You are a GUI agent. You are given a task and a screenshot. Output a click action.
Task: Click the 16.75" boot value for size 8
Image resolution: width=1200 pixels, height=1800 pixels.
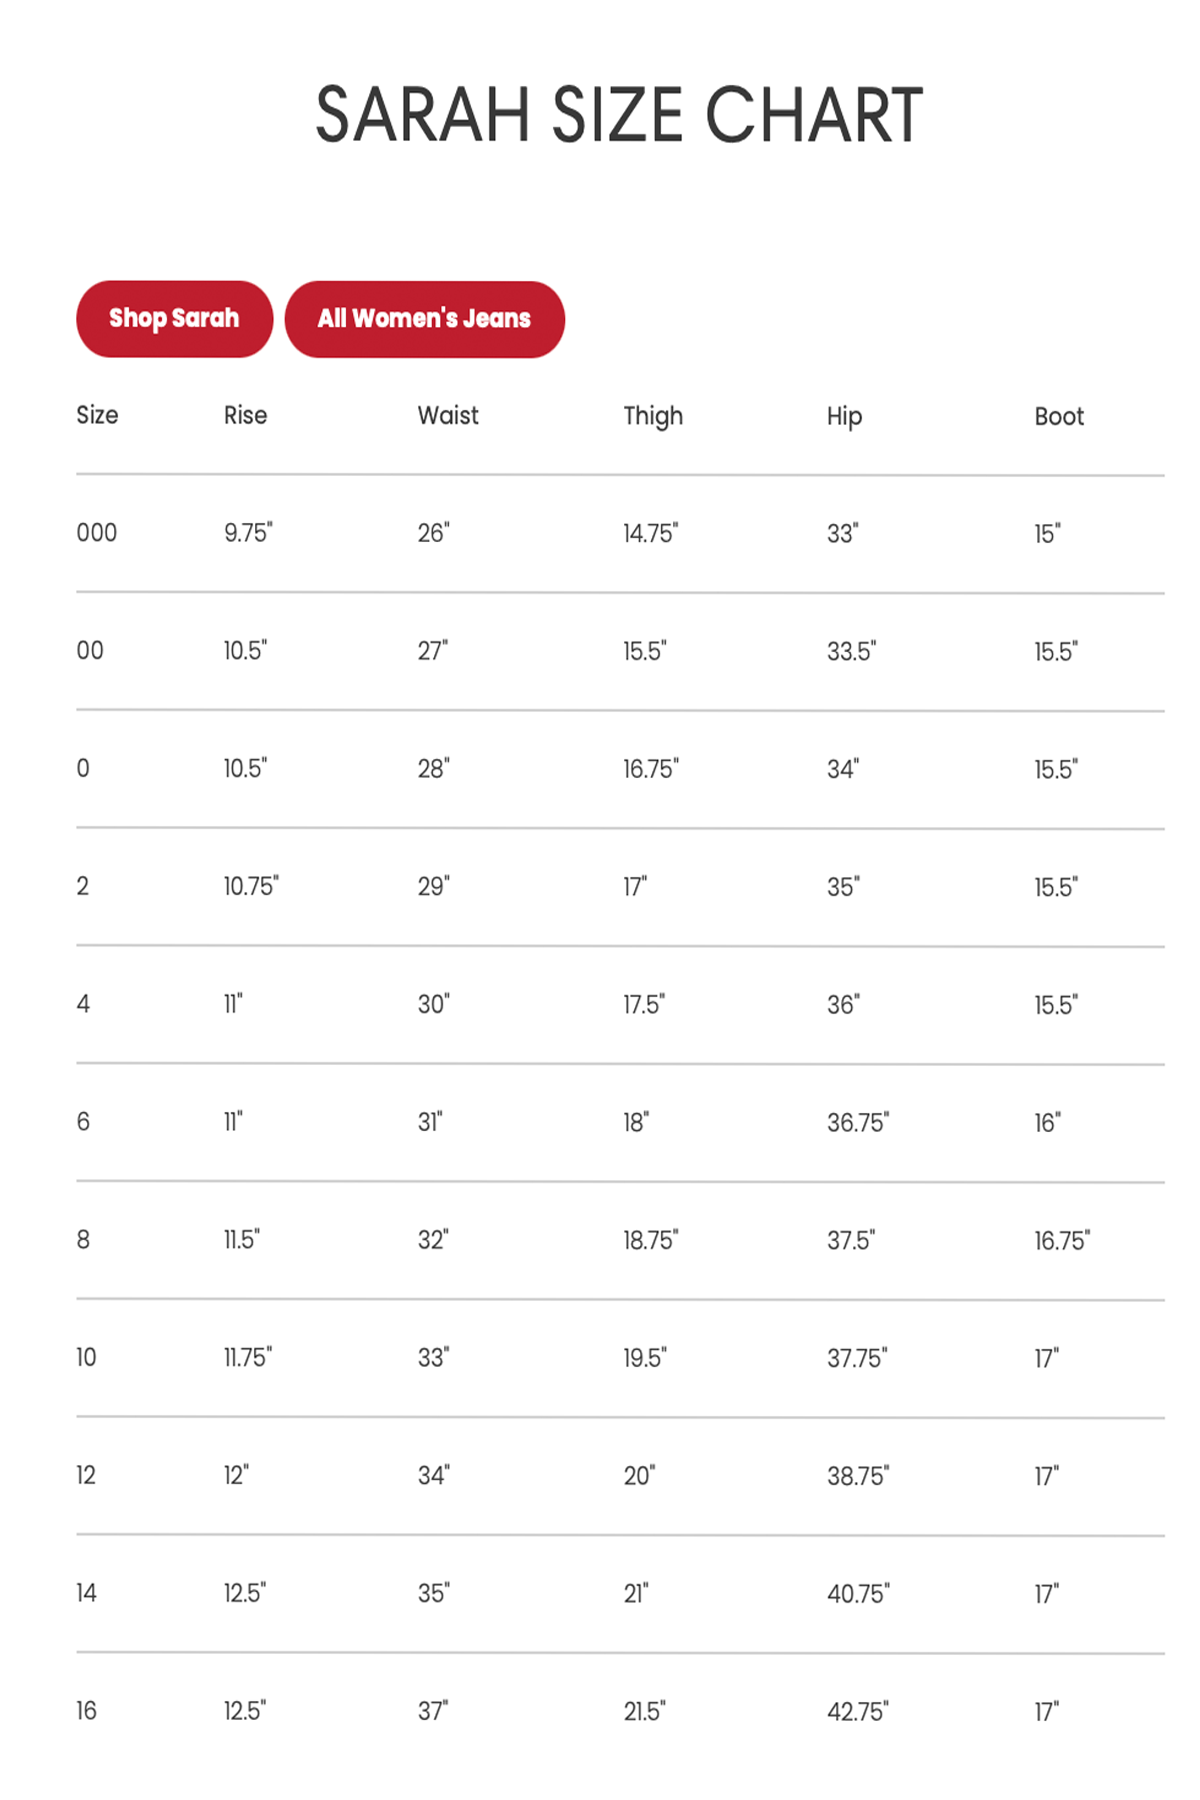(x=1062, y=1241)
